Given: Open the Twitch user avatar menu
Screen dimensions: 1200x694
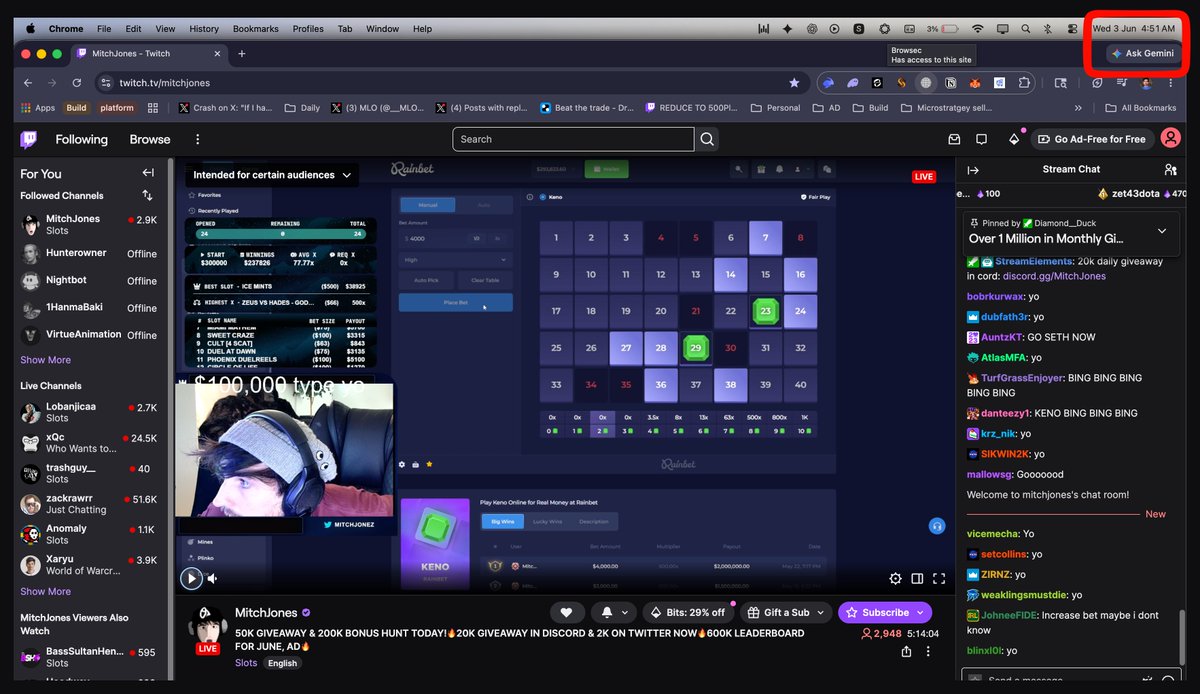Looking at the screenshot, I should coord(1169,139).
